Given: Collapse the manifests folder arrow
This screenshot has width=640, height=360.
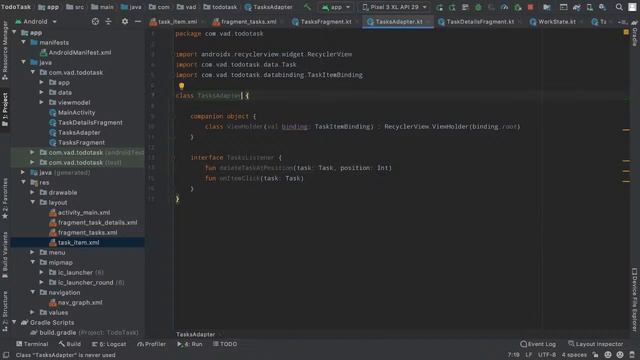Looking at the screenshot, I should 24,42.
